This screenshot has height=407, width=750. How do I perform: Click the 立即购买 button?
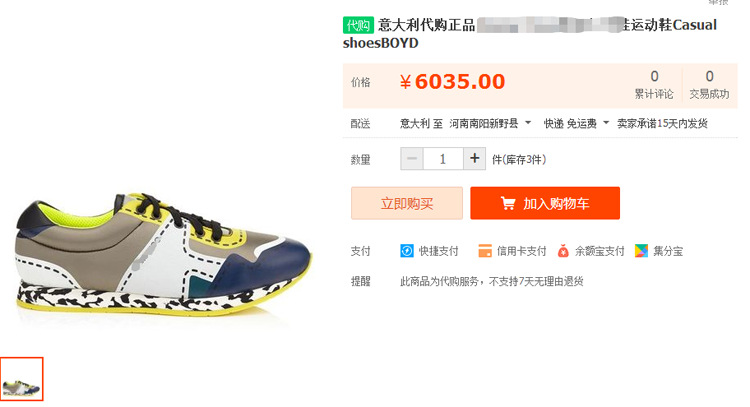[x=407, y=203]
